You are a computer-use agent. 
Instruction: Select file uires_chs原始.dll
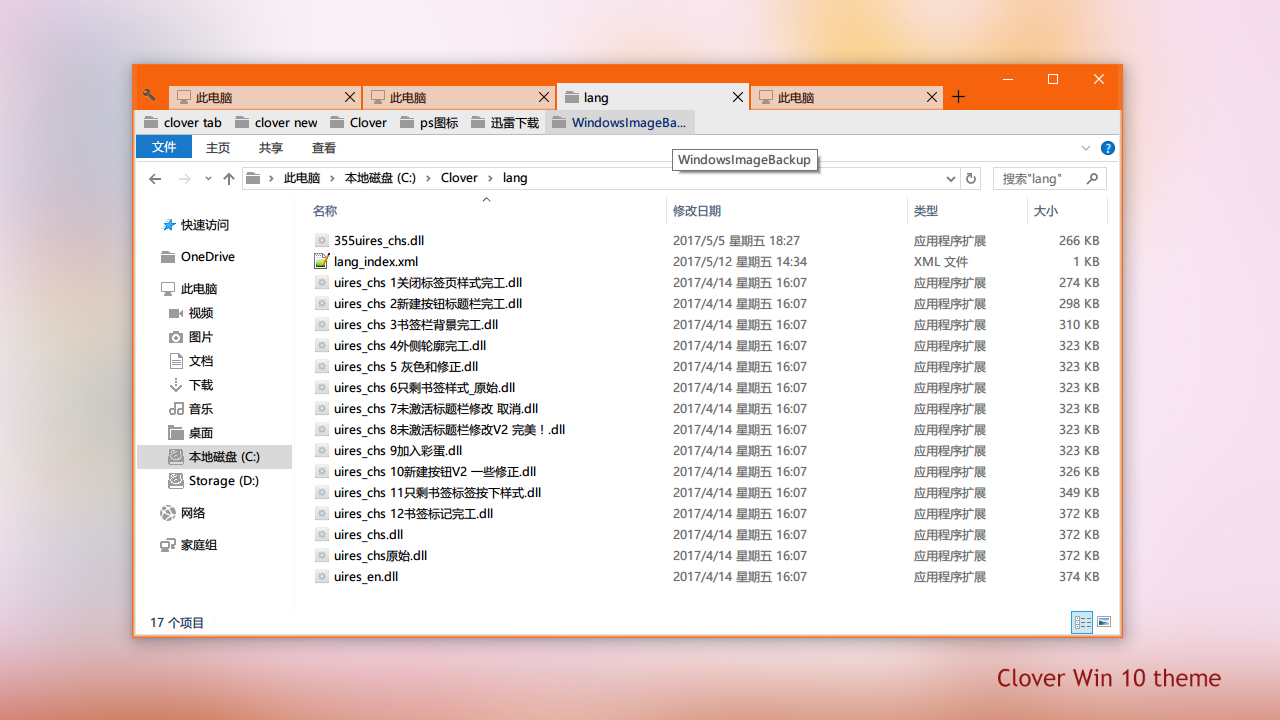coord(380,556)
